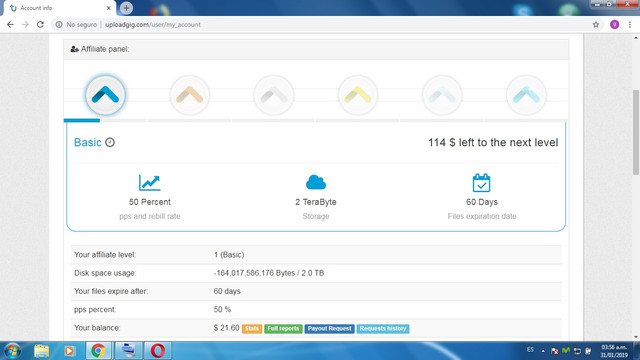The width and height of the screenshot is (640, 360).
Task: Click the 'pps and rebill rate' caption
Action: point(149,216)
